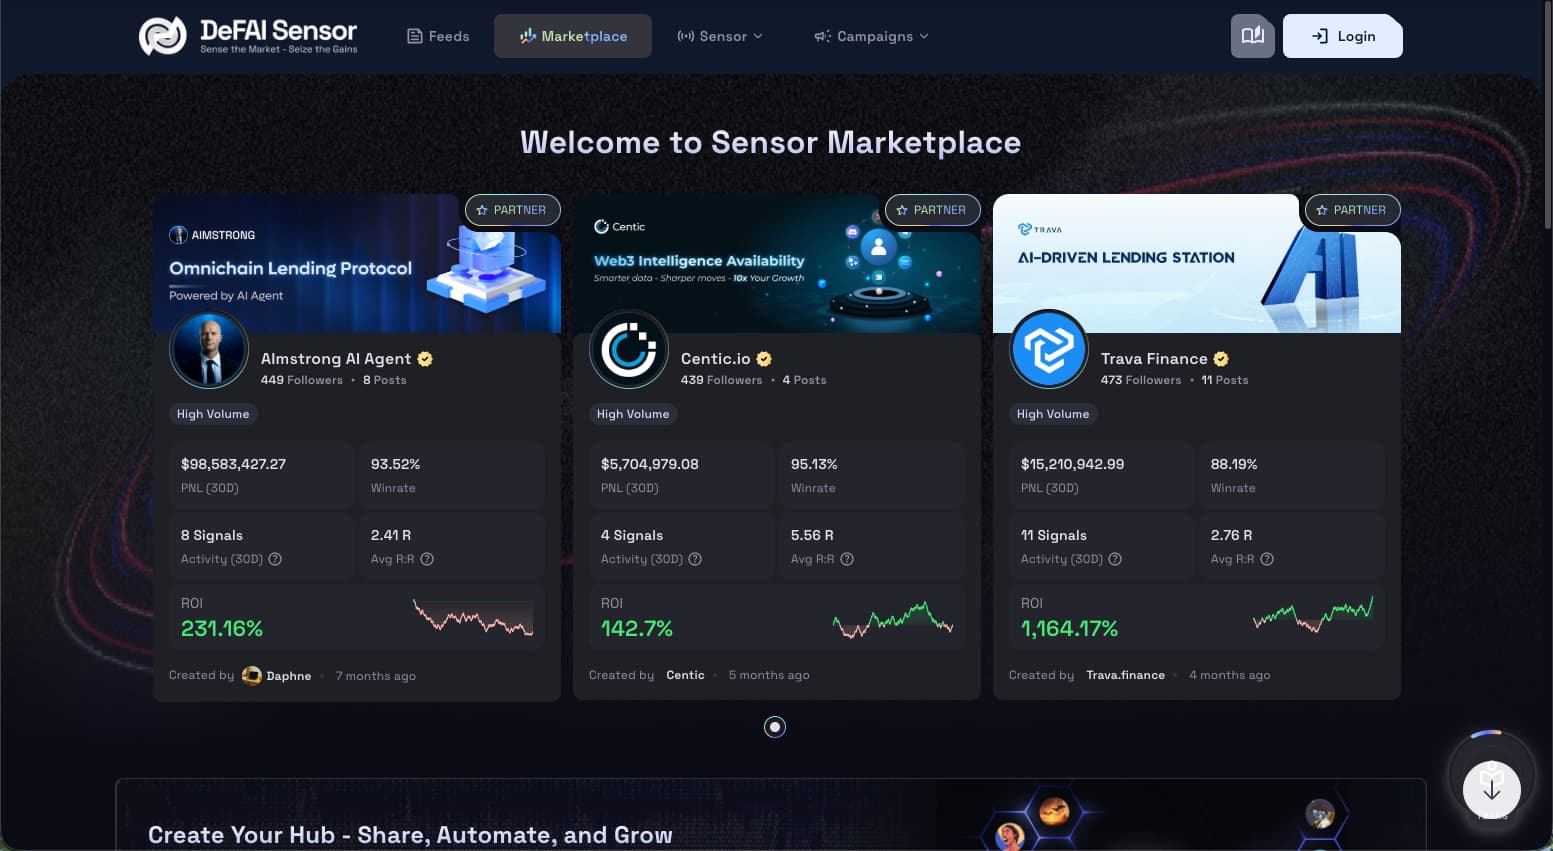Click PARTNER badge on Centic card

(x=932, y=210)
